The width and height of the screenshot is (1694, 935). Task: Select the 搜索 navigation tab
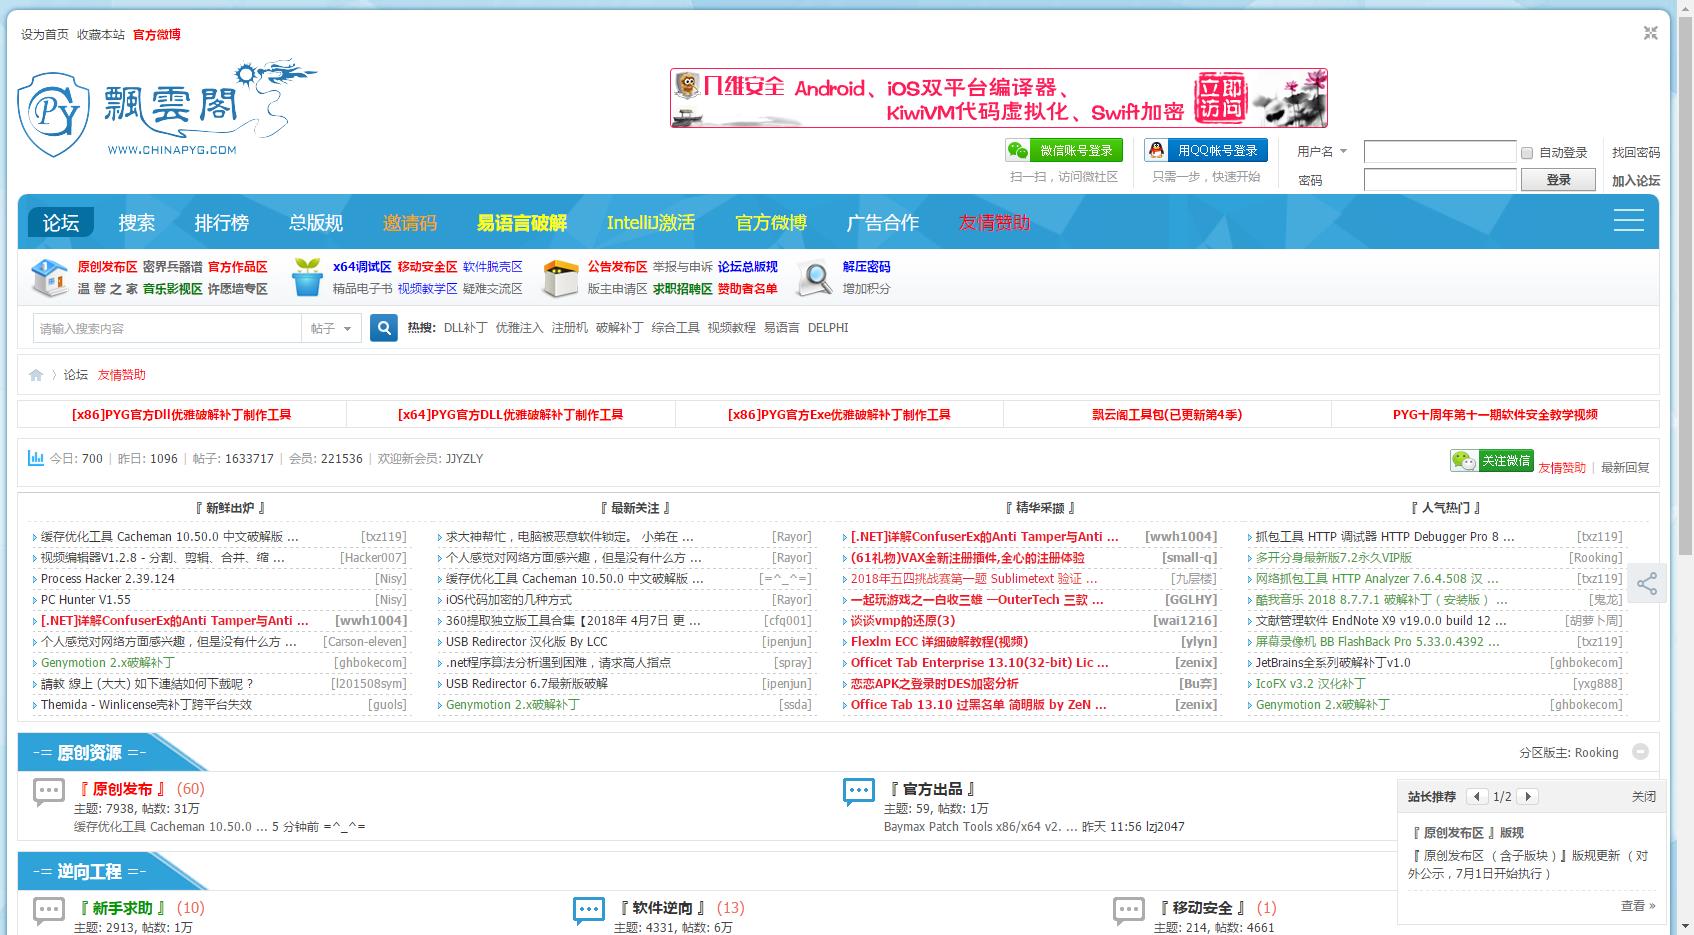point(137,222)
